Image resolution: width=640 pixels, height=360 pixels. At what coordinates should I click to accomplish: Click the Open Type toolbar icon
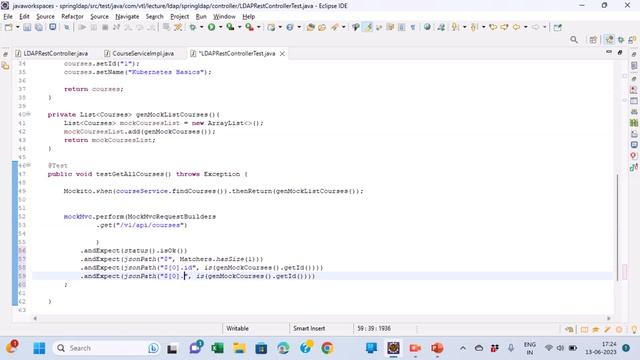(311, 27)
